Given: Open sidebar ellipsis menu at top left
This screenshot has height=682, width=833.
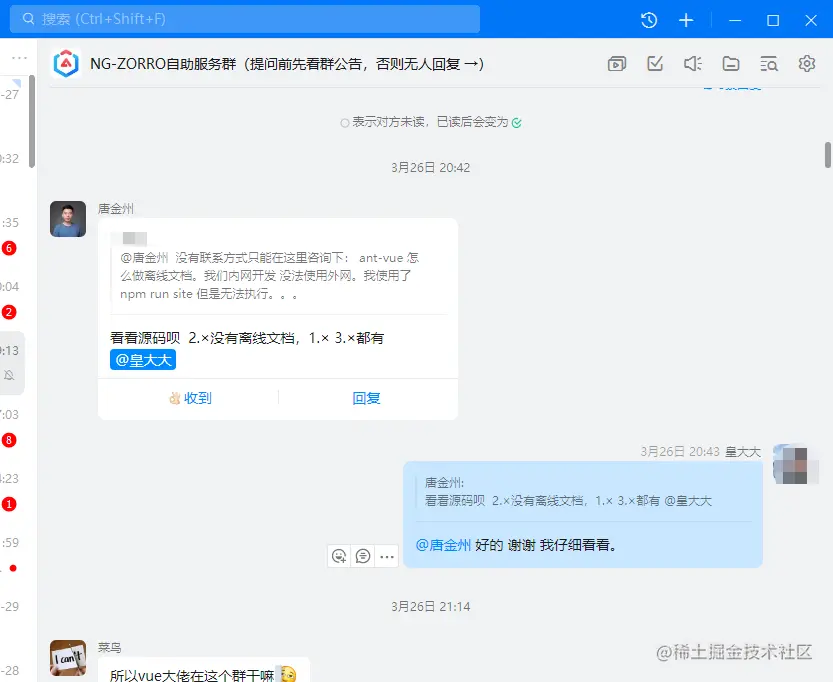Looking at the screenshot, I should [19, 57].
